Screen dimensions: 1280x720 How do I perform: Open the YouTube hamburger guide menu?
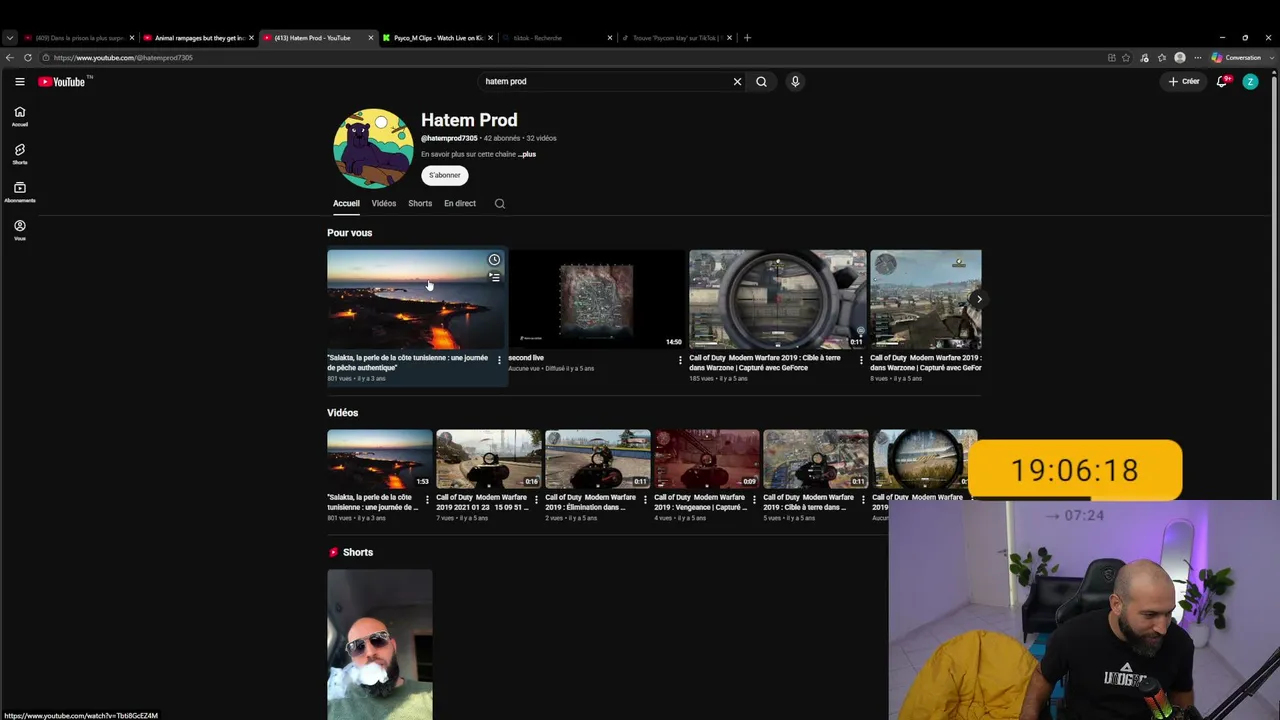point(19,82)
